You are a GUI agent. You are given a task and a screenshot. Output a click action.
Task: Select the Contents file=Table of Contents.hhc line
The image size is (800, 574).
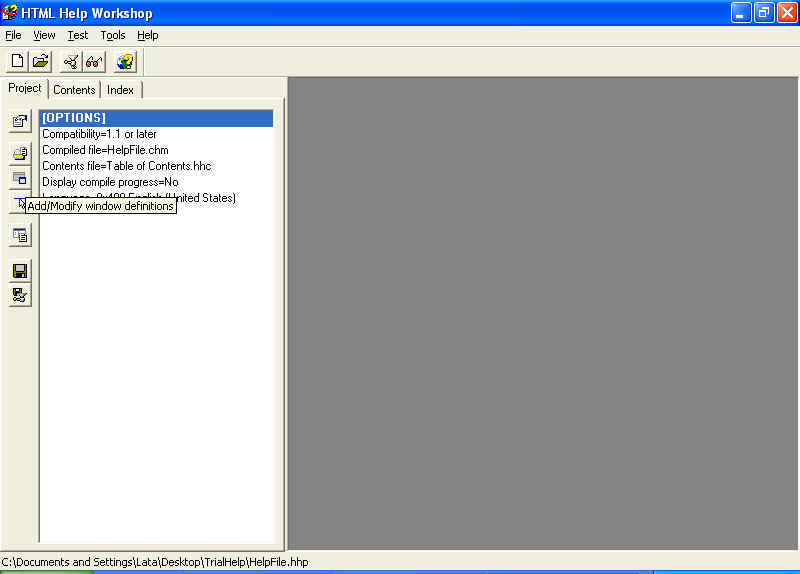(x=127, y=166)
